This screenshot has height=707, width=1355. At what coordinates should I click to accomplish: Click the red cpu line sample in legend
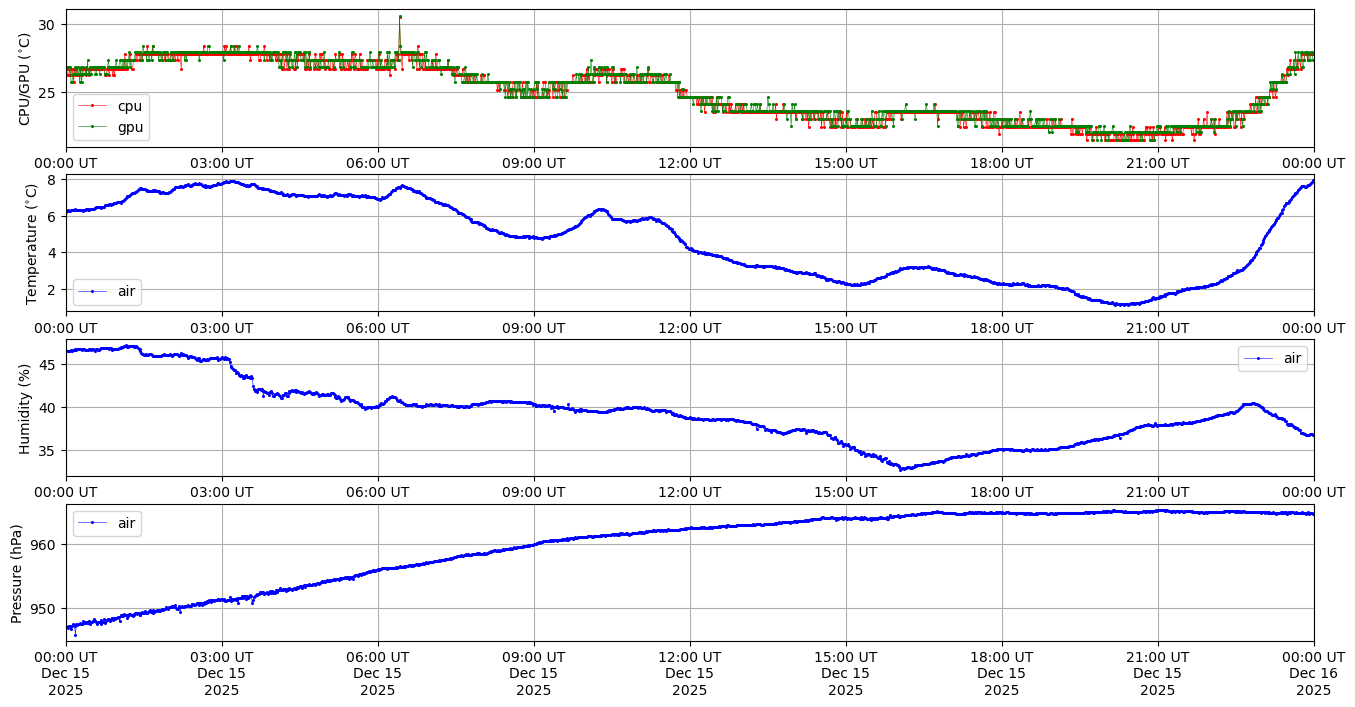click(x=92, y=105)
